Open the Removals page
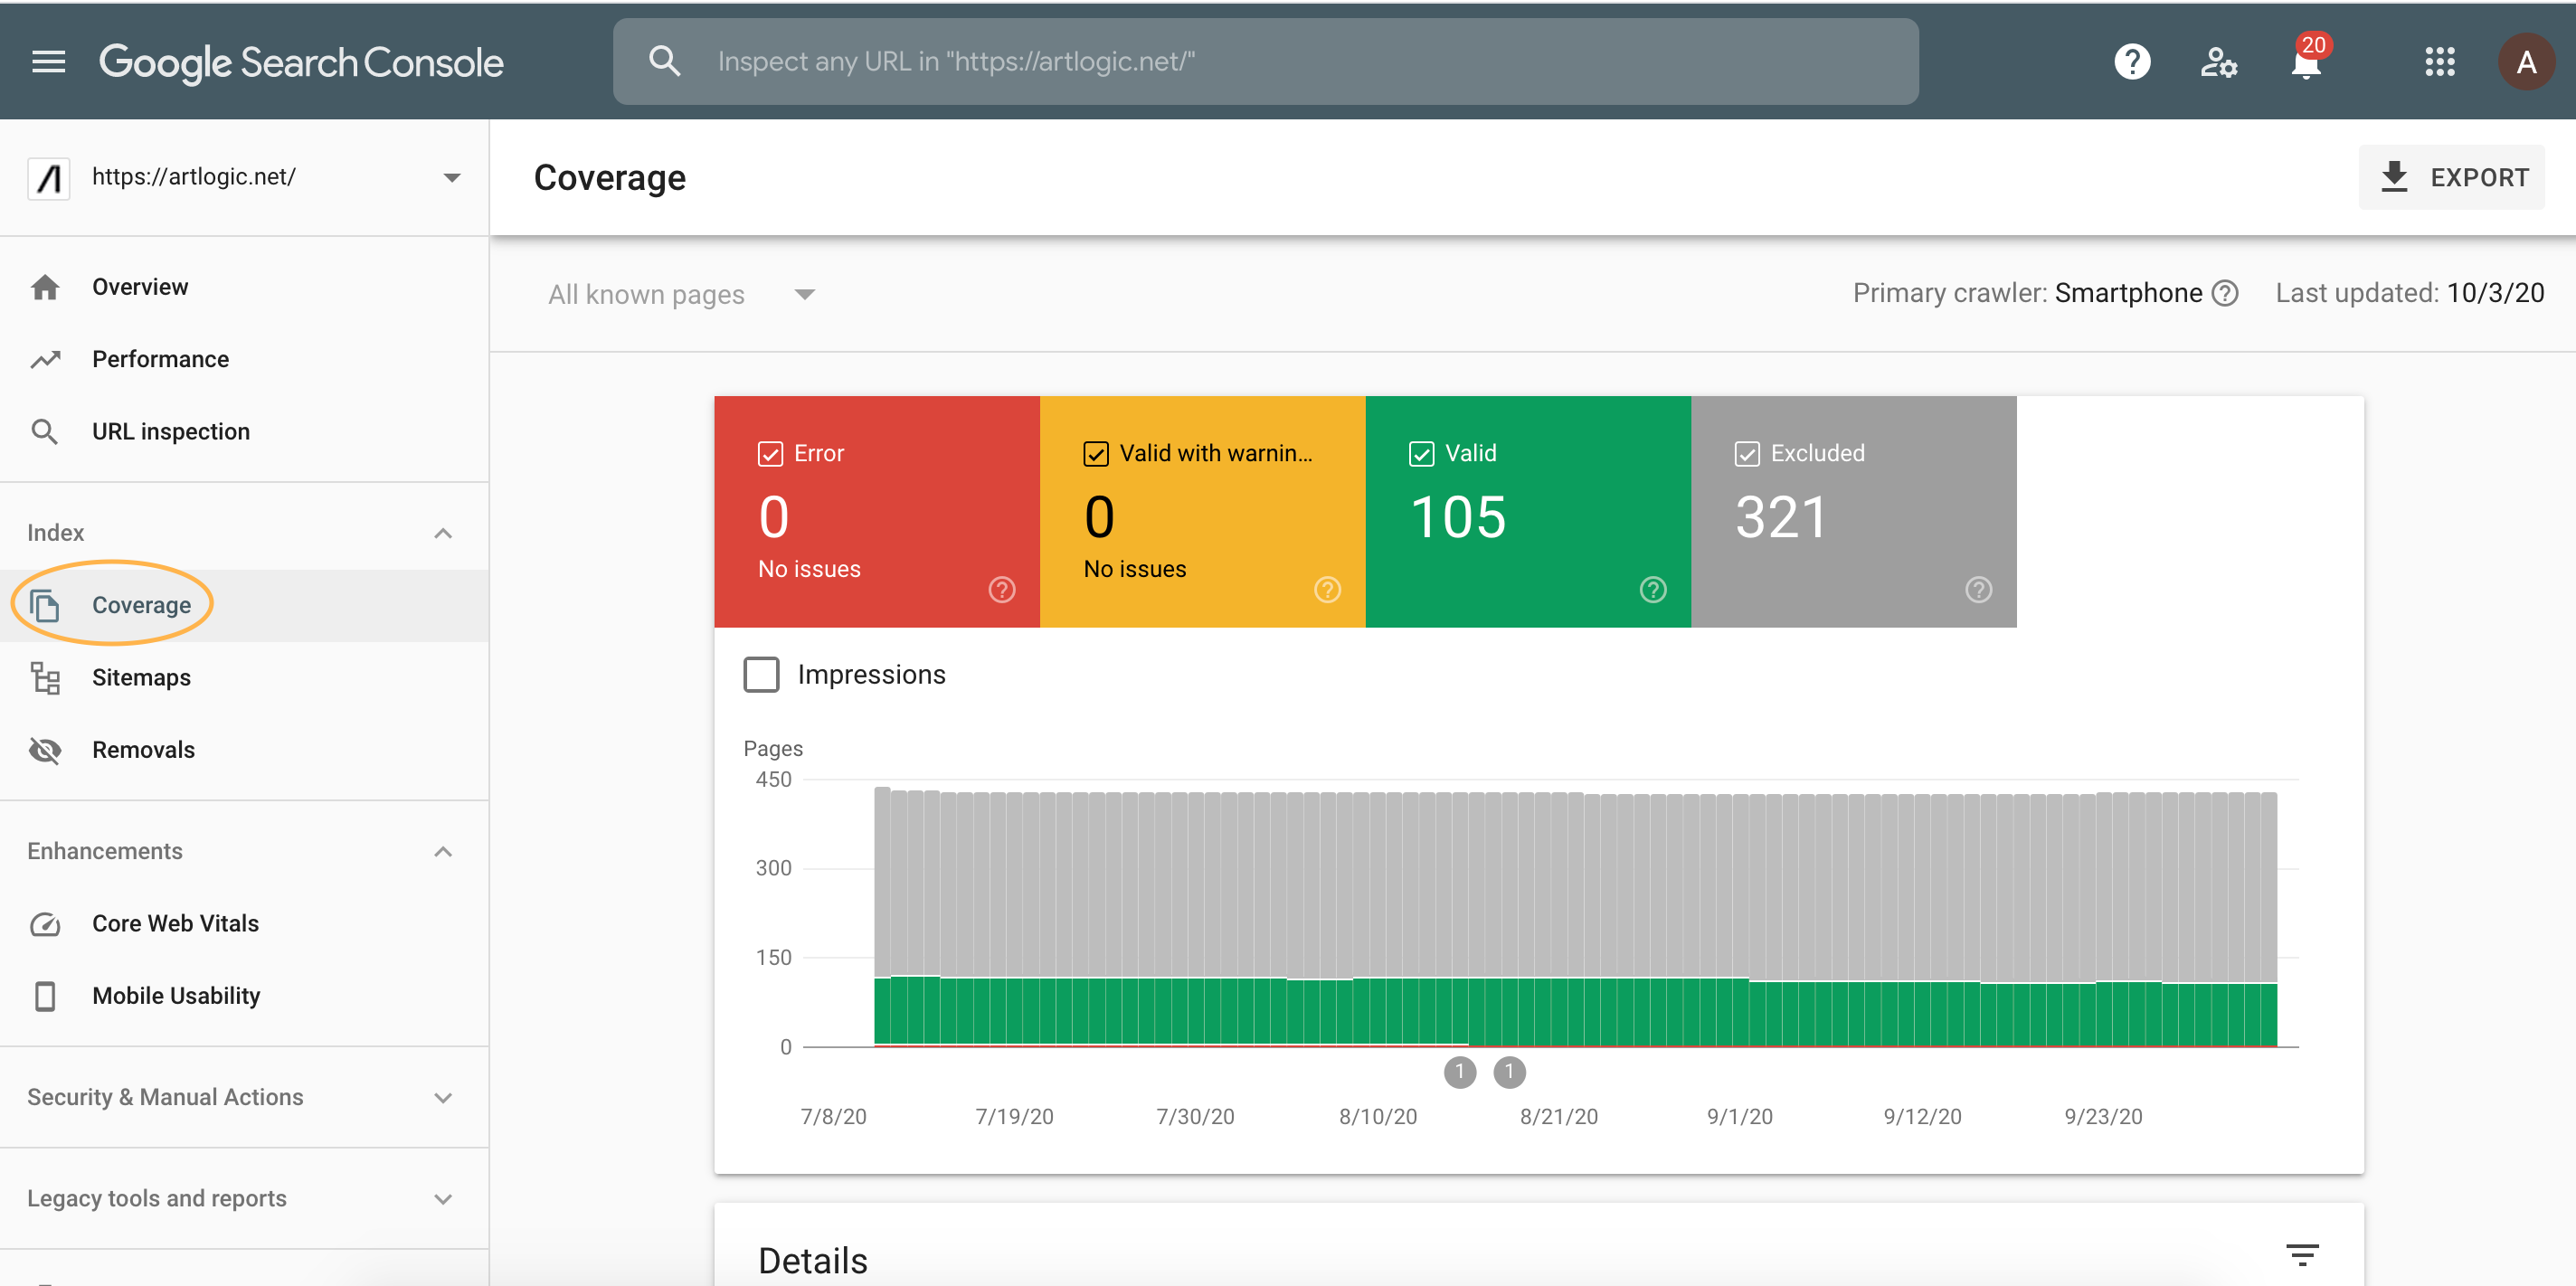 click(x=244, y=750)
